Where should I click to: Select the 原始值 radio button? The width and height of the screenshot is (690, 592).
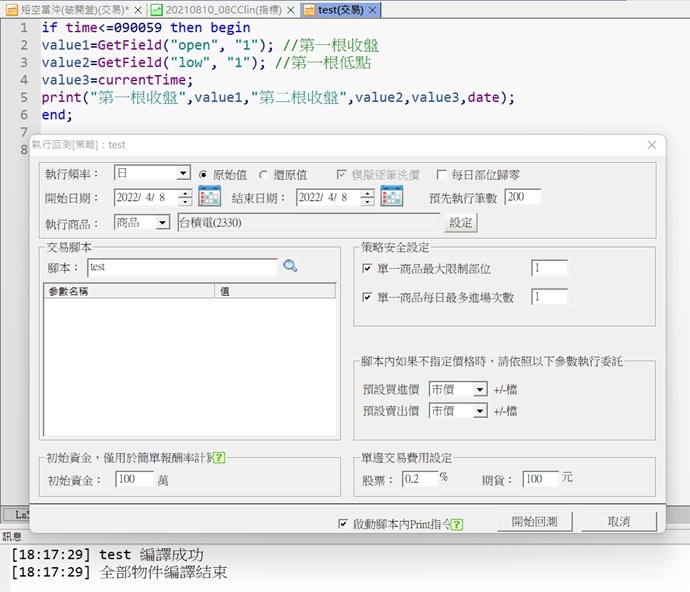[x=204, y=174]
